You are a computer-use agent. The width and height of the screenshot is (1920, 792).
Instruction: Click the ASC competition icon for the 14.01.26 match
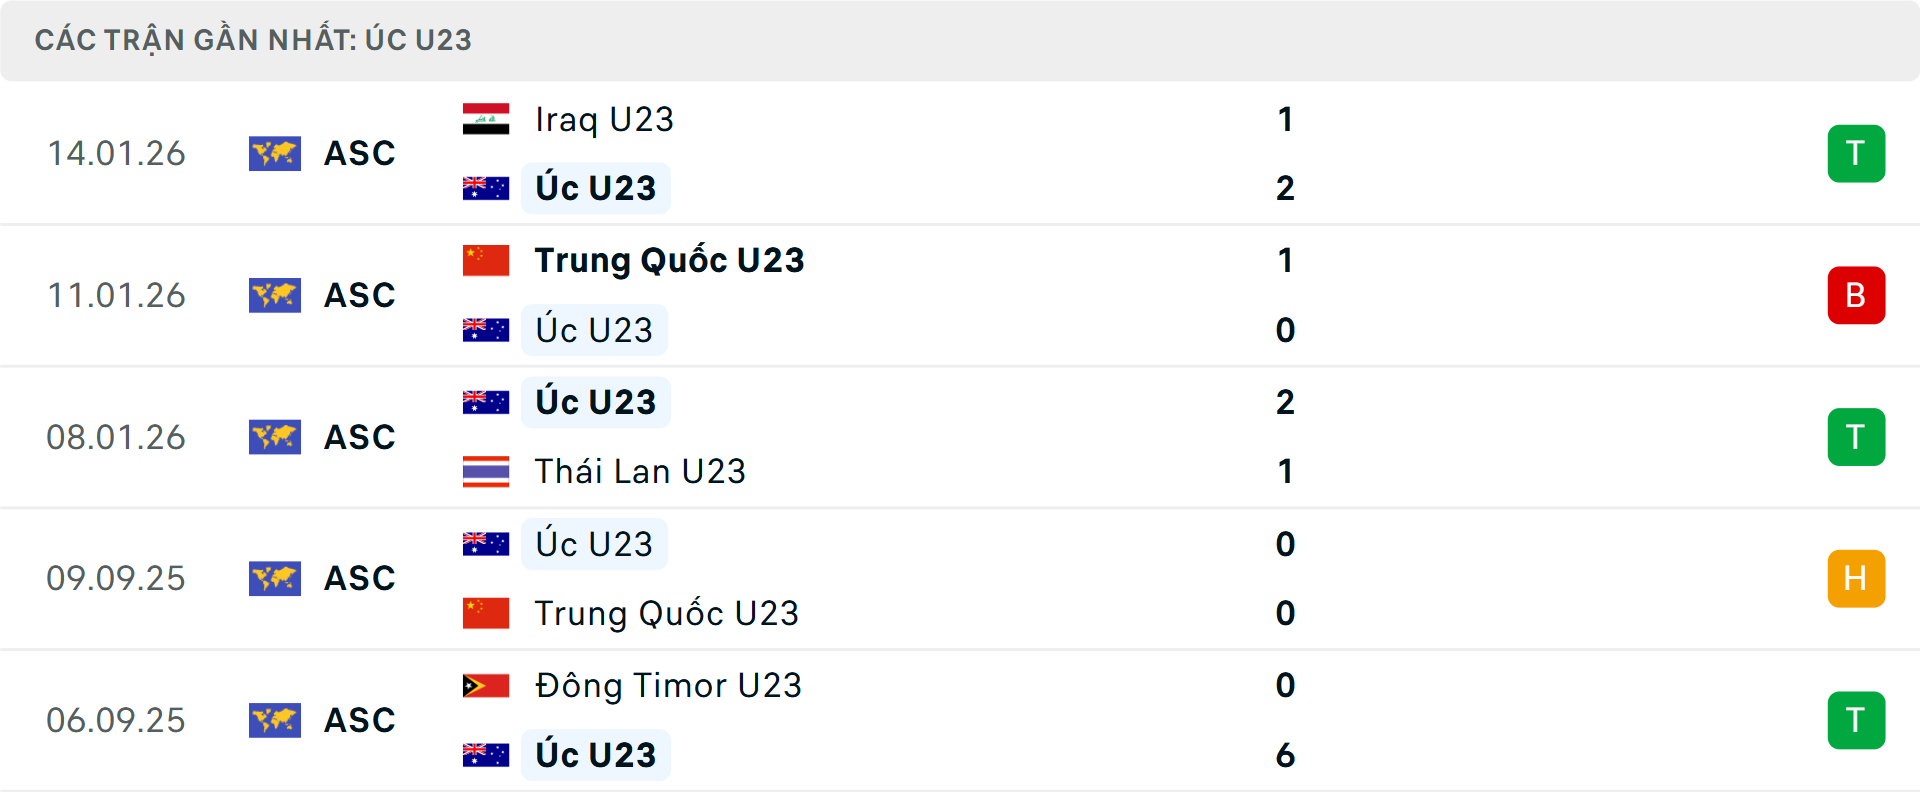(275, 153)
